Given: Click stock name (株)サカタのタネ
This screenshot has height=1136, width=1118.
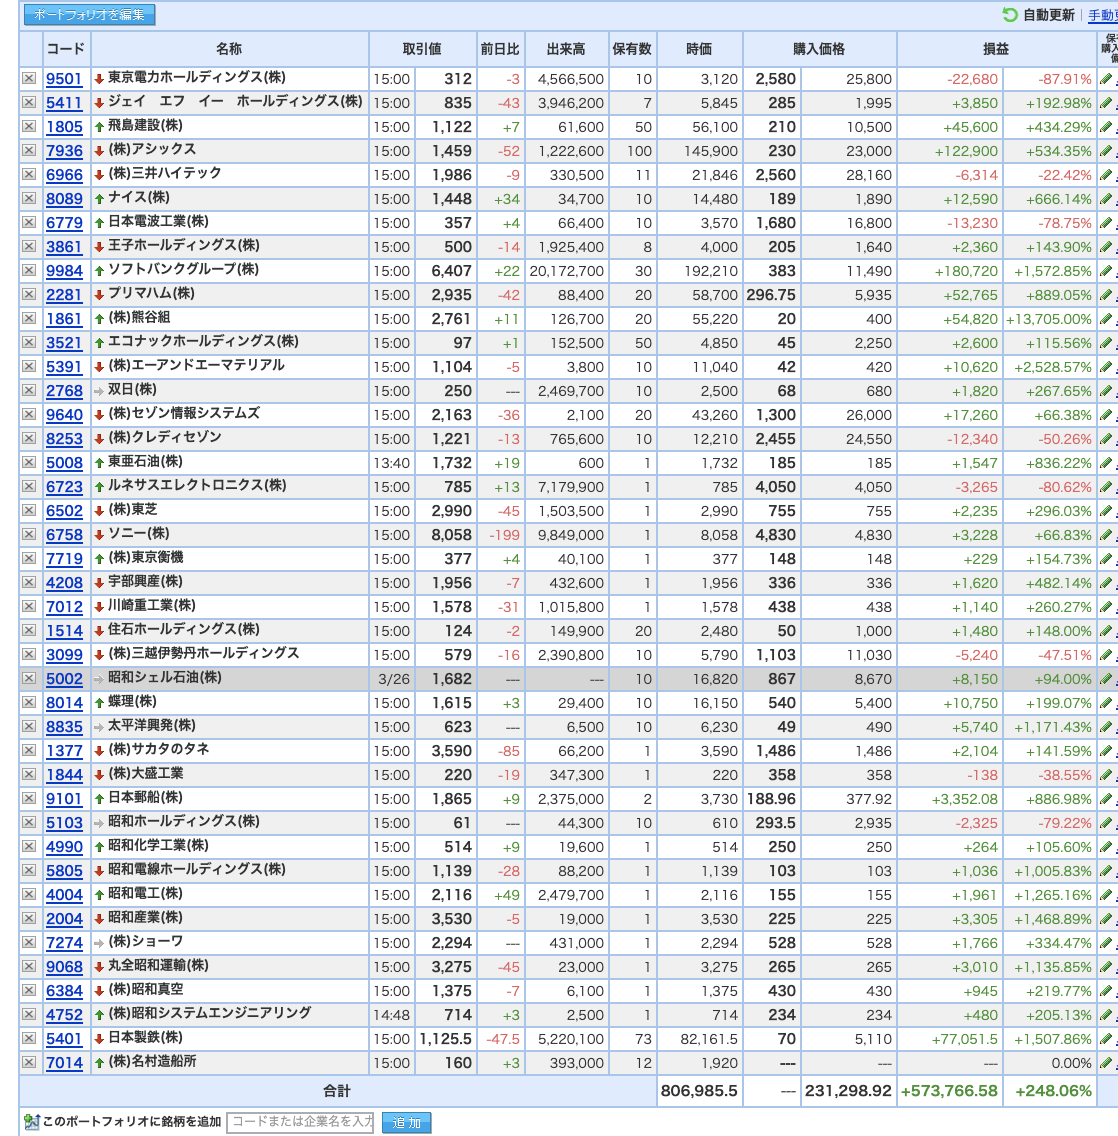Looking at the screenshot, I should pos(159,749).
